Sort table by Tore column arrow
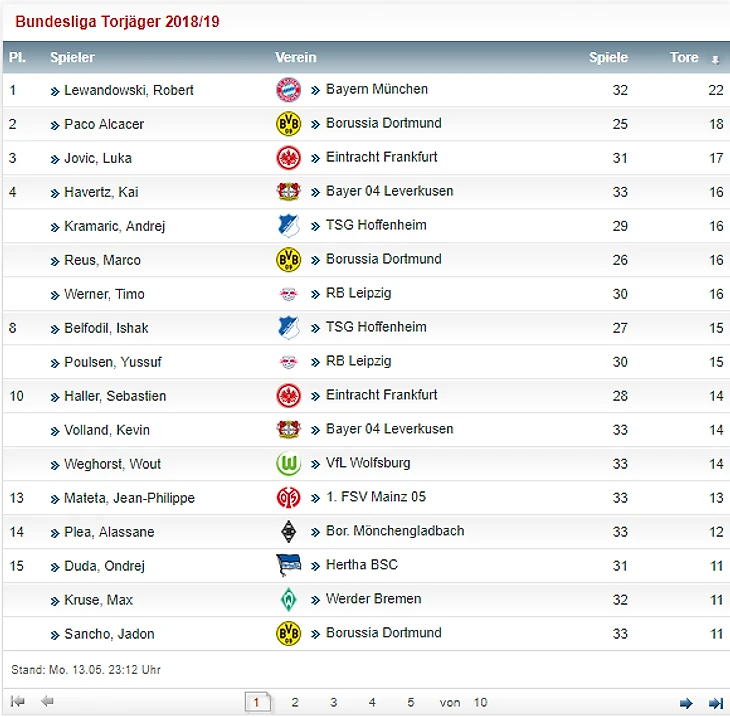 [715, 60]
